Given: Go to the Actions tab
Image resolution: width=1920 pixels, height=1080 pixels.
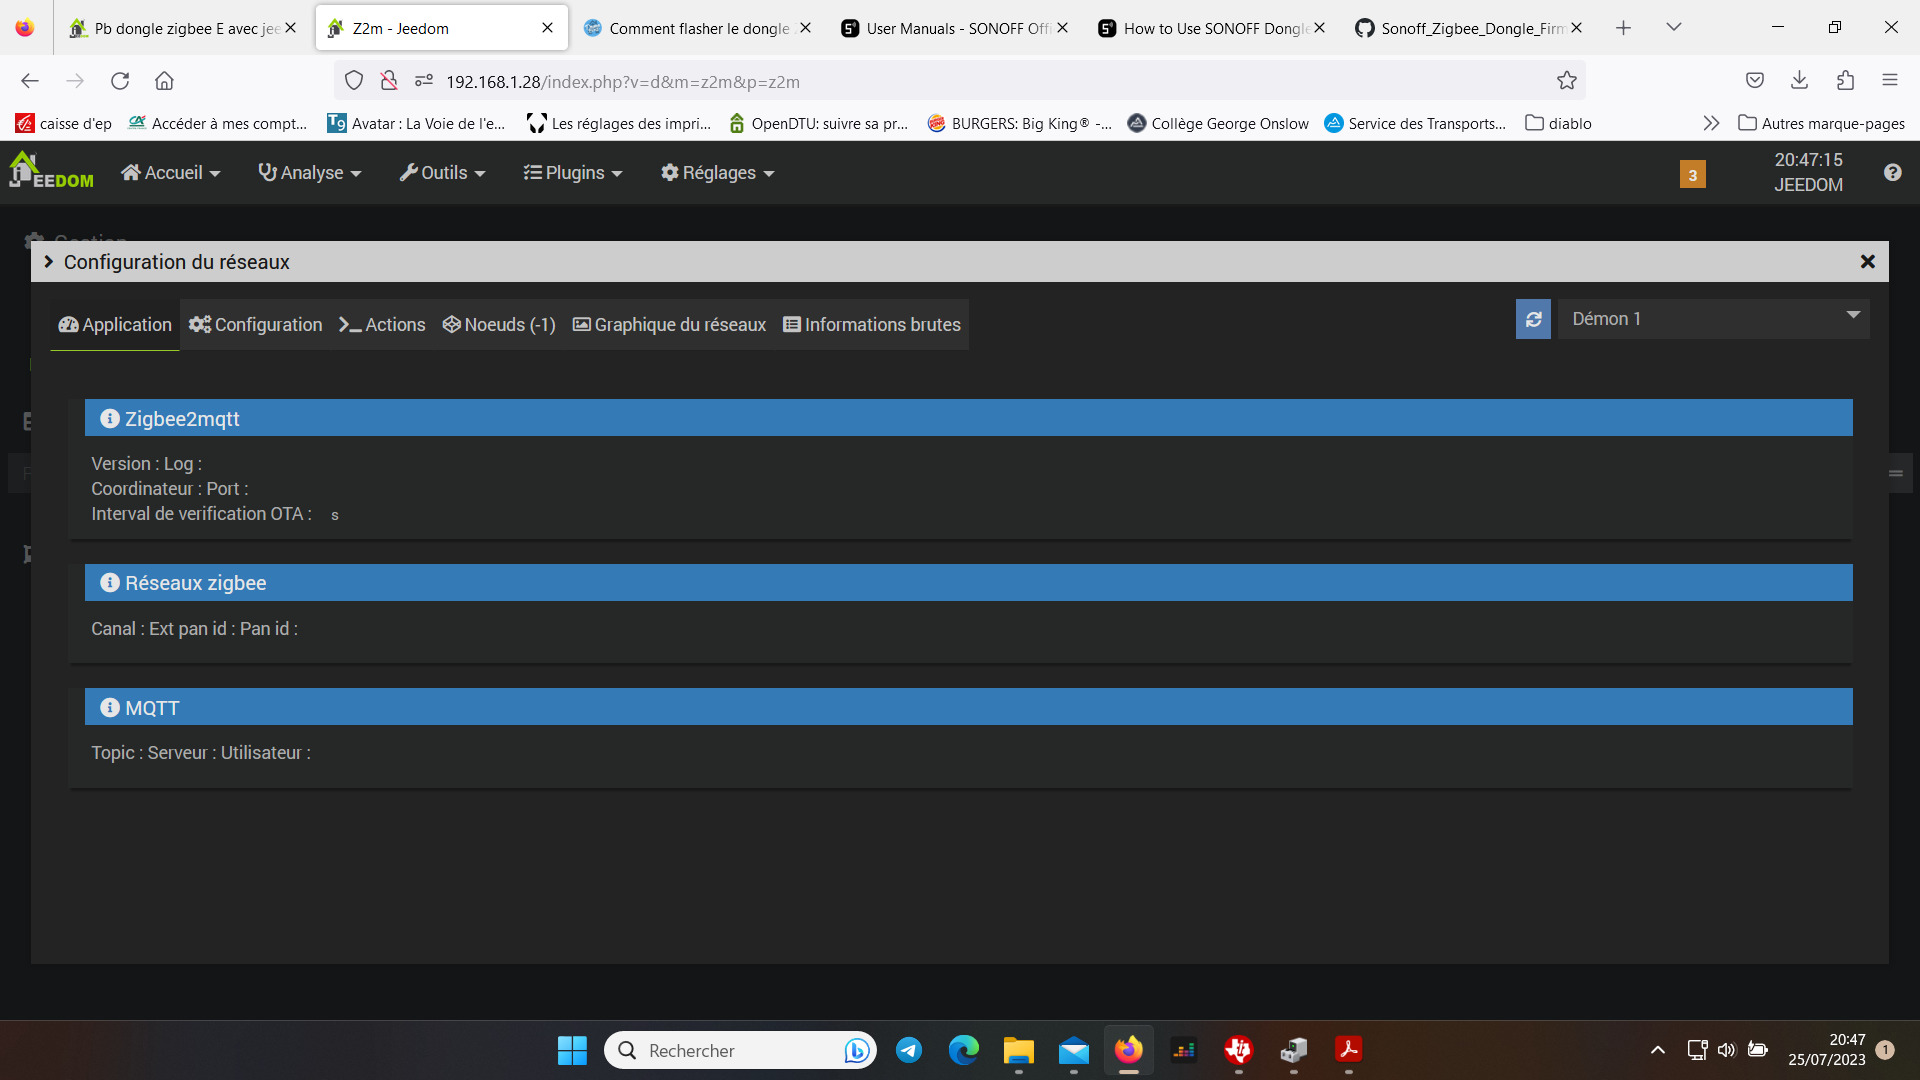Looking at the screenshot, I should pyautogui.click(x=382, y=325).
